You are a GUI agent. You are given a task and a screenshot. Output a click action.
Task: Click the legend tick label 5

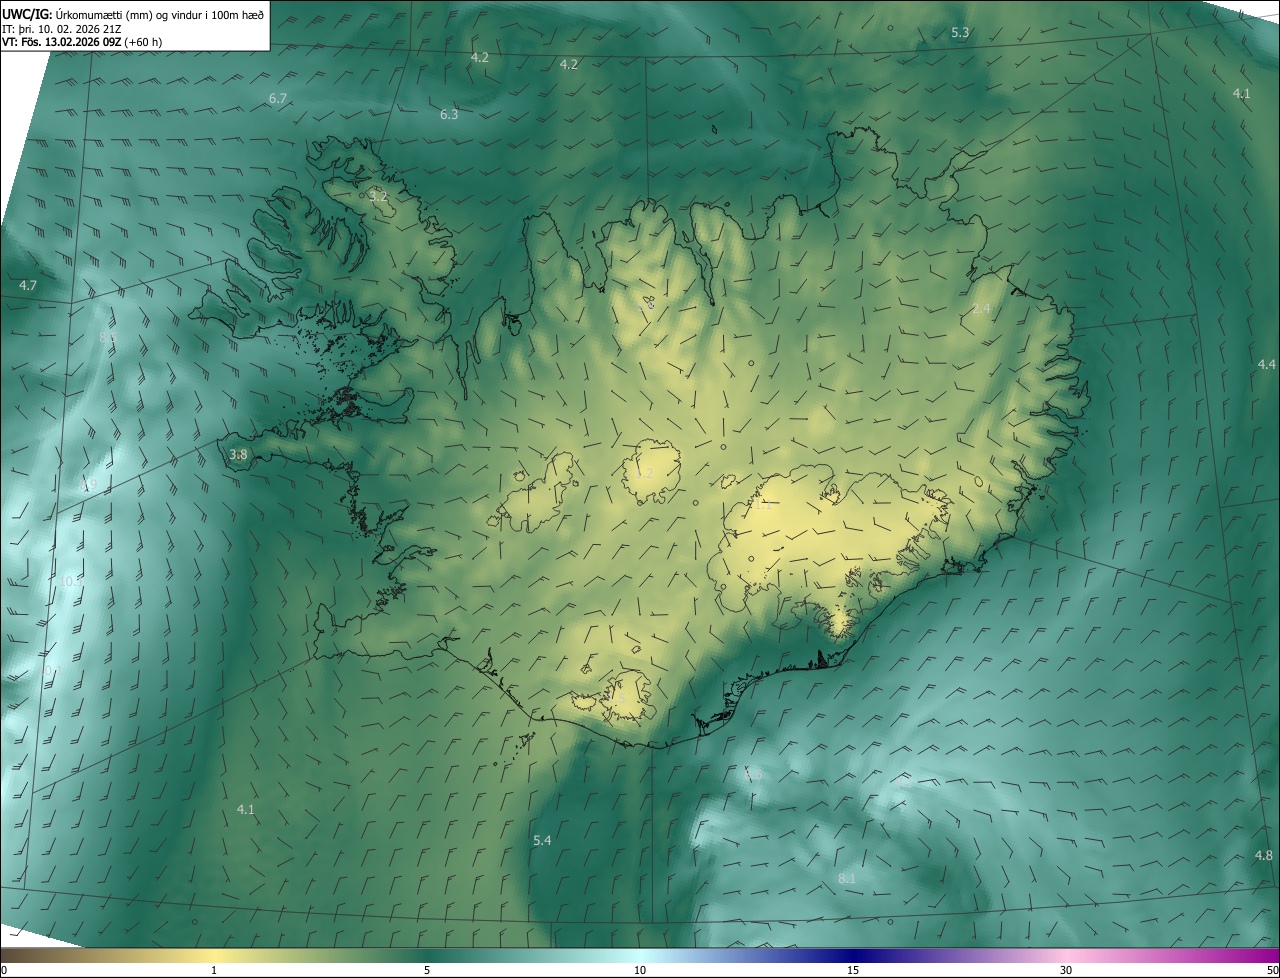427,970
